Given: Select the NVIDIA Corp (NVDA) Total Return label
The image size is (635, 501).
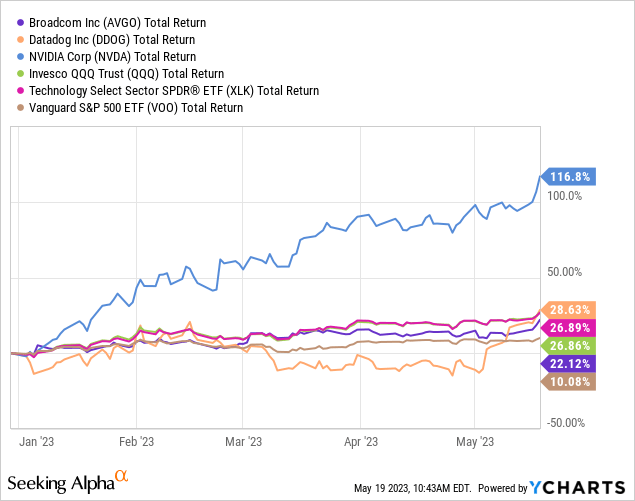Looking at the screenshot, I should pyautogui.click(x=113, y=57).
